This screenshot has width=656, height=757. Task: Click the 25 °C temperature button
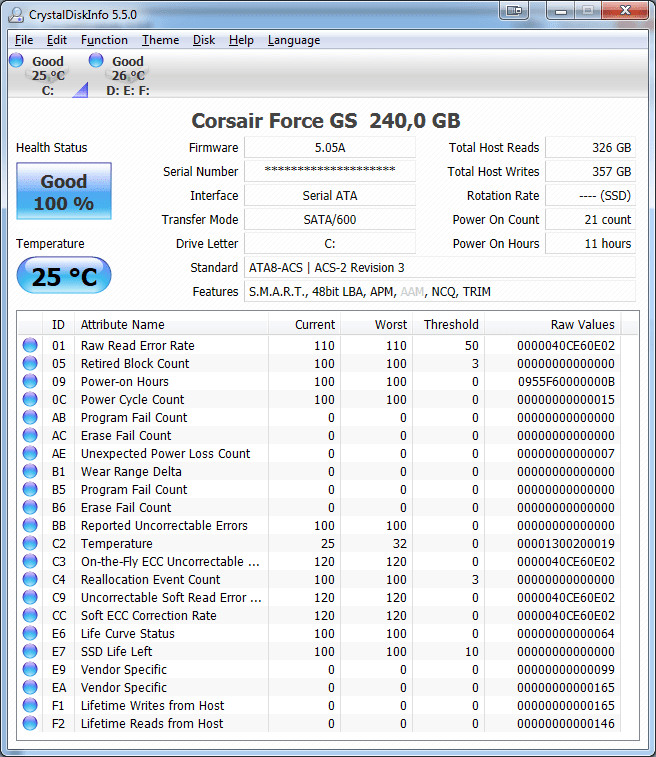tap(64, 276)
